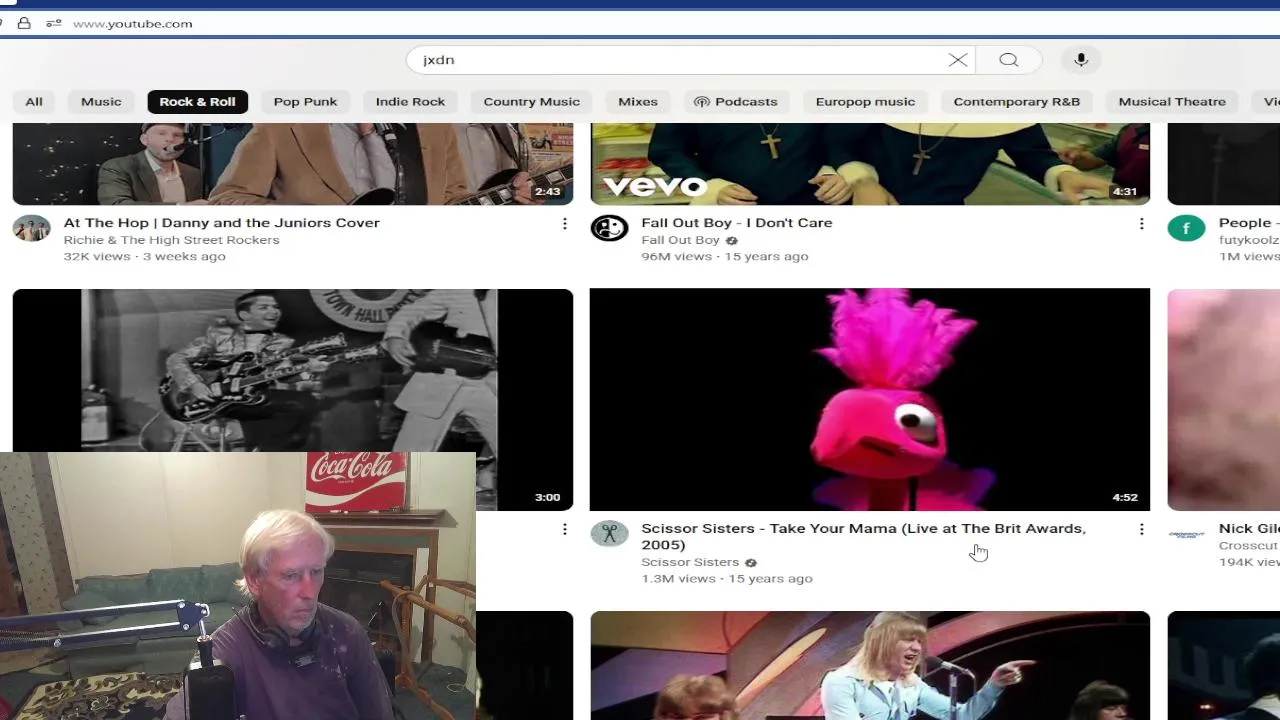Screen dimensions: 1280x720
Task: Click '1.3M views · 15 years ago' text
Action: click(727, 579)
